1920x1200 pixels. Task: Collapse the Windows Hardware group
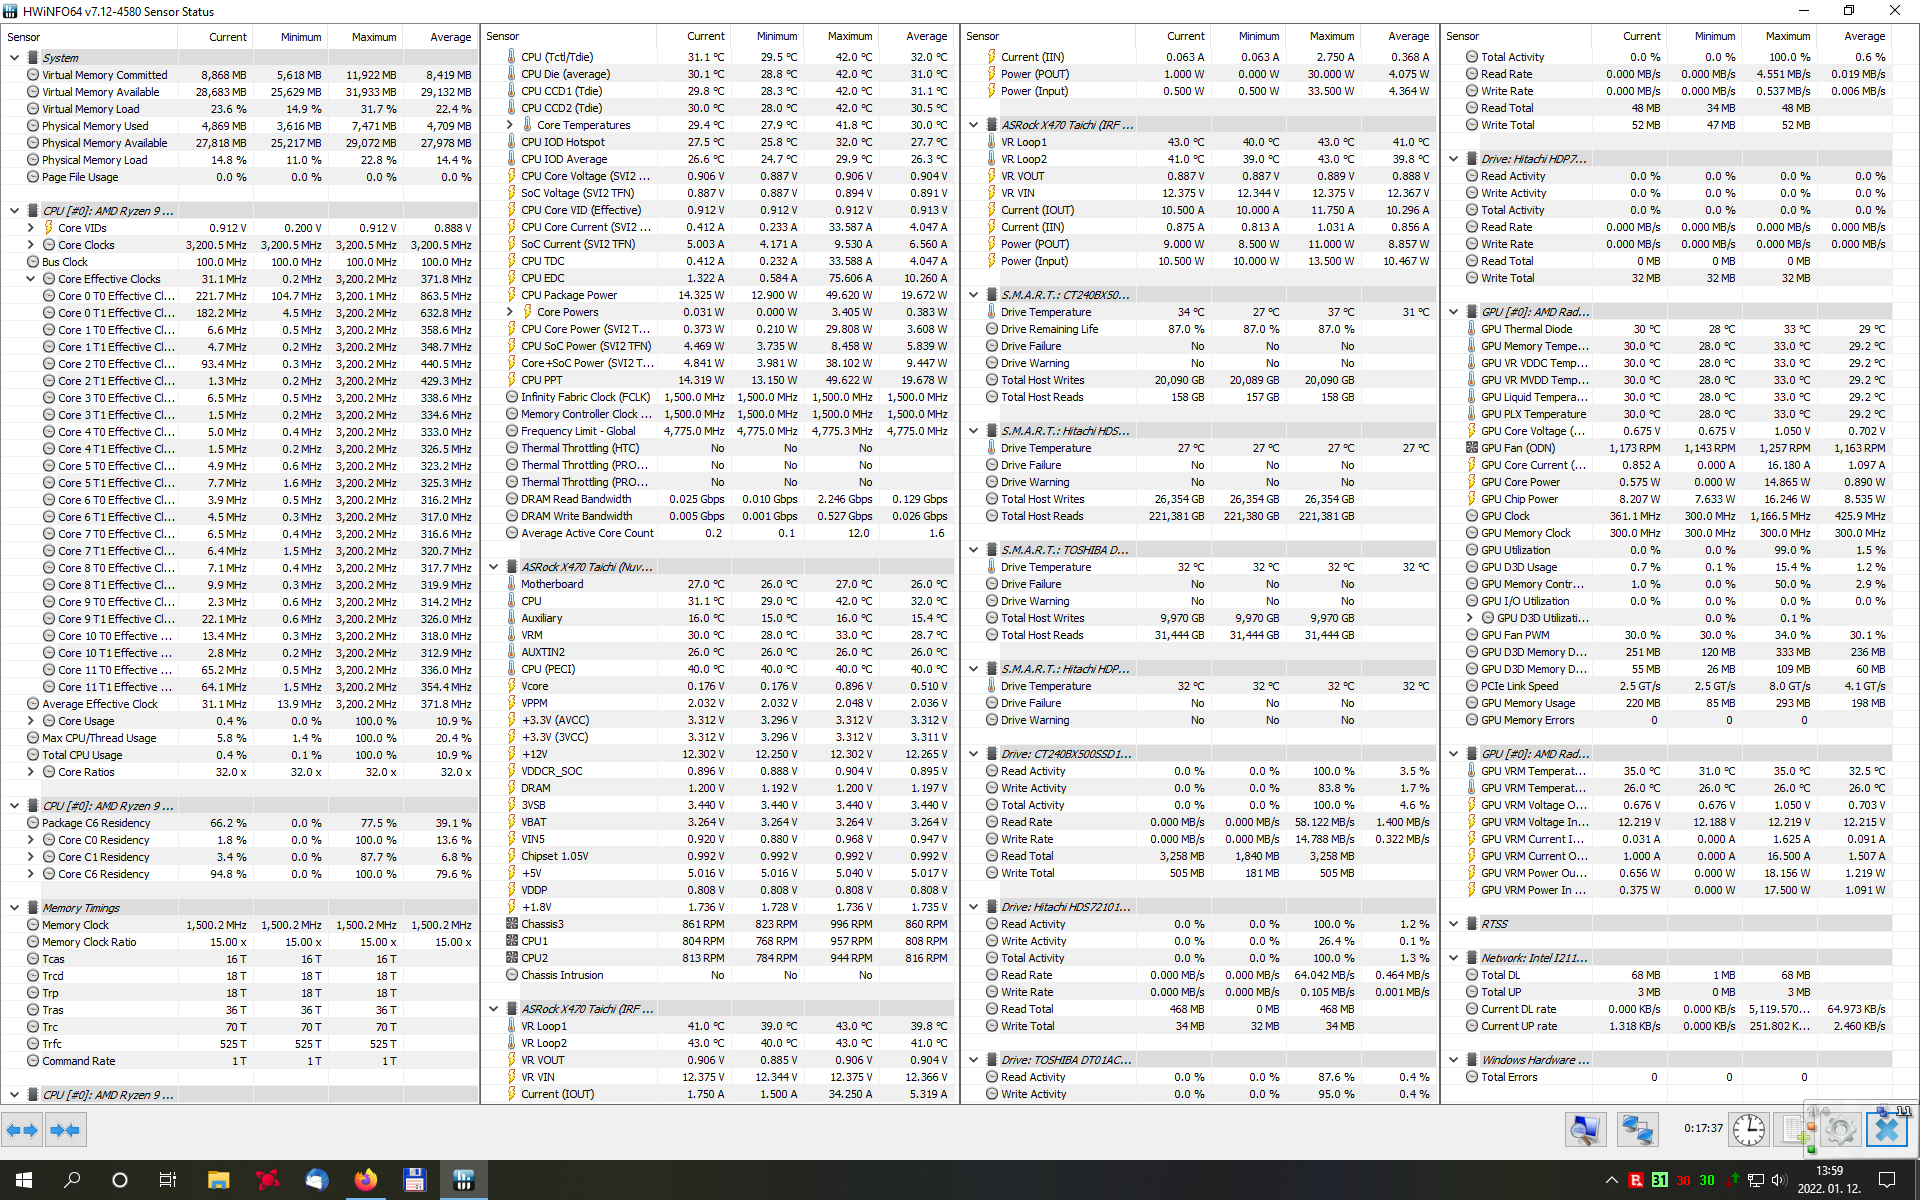(1454, 1060)
